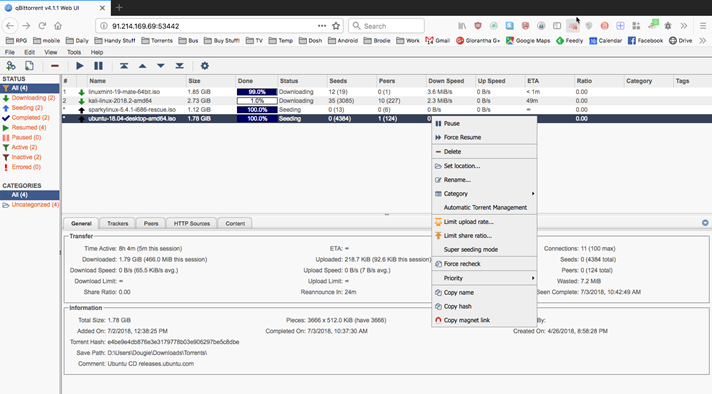Open the Edit menu
The width and height of the screenshot is (712, 394).
pyautogui.click(x=30, y=52)
